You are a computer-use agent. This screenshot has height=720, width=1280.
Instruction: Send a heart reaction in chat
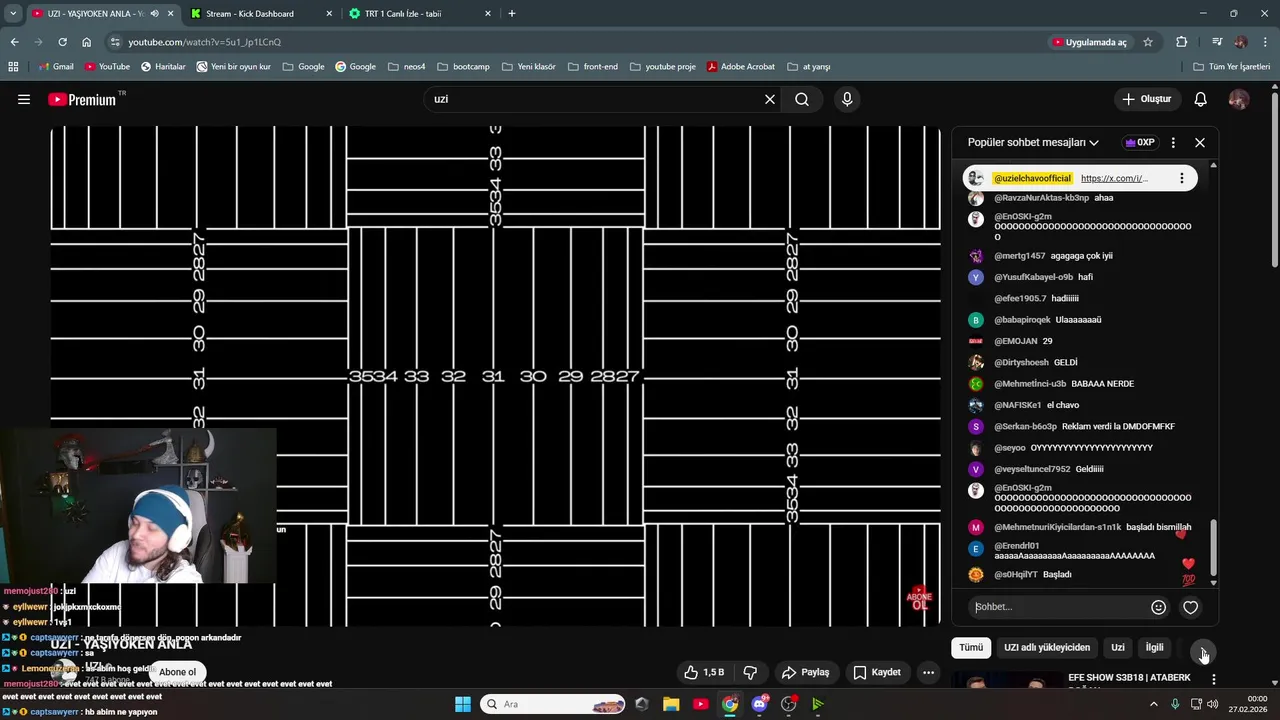[1190, 607]
